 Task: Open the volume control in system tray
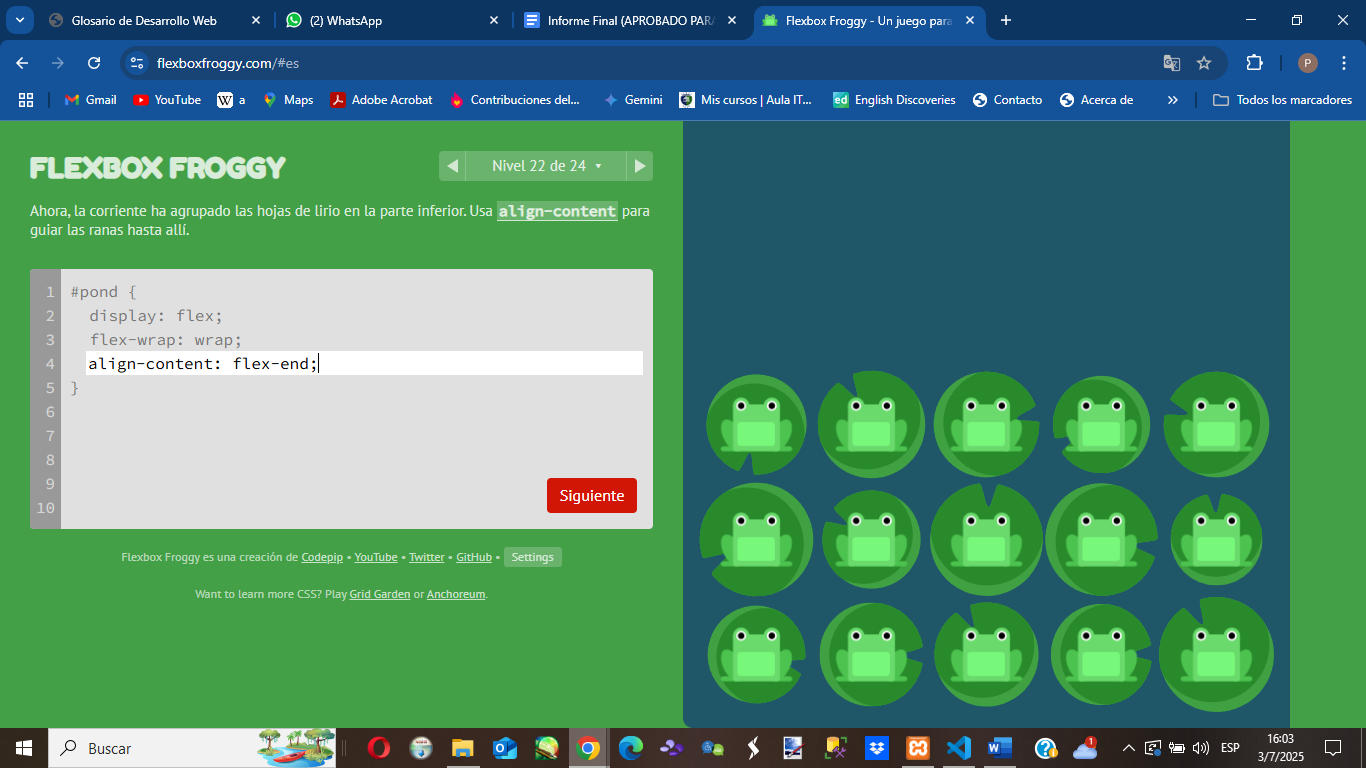point(1201,748)
